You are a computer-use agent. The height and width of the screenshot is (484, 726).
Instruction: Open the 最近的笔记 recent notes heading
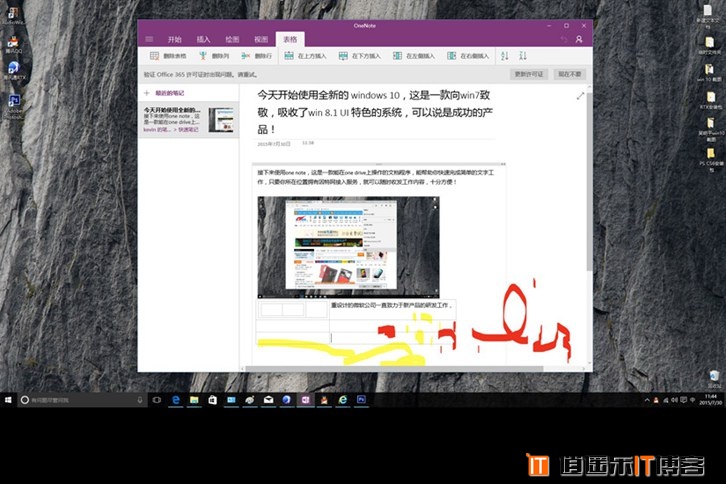[x=169, y=93]
